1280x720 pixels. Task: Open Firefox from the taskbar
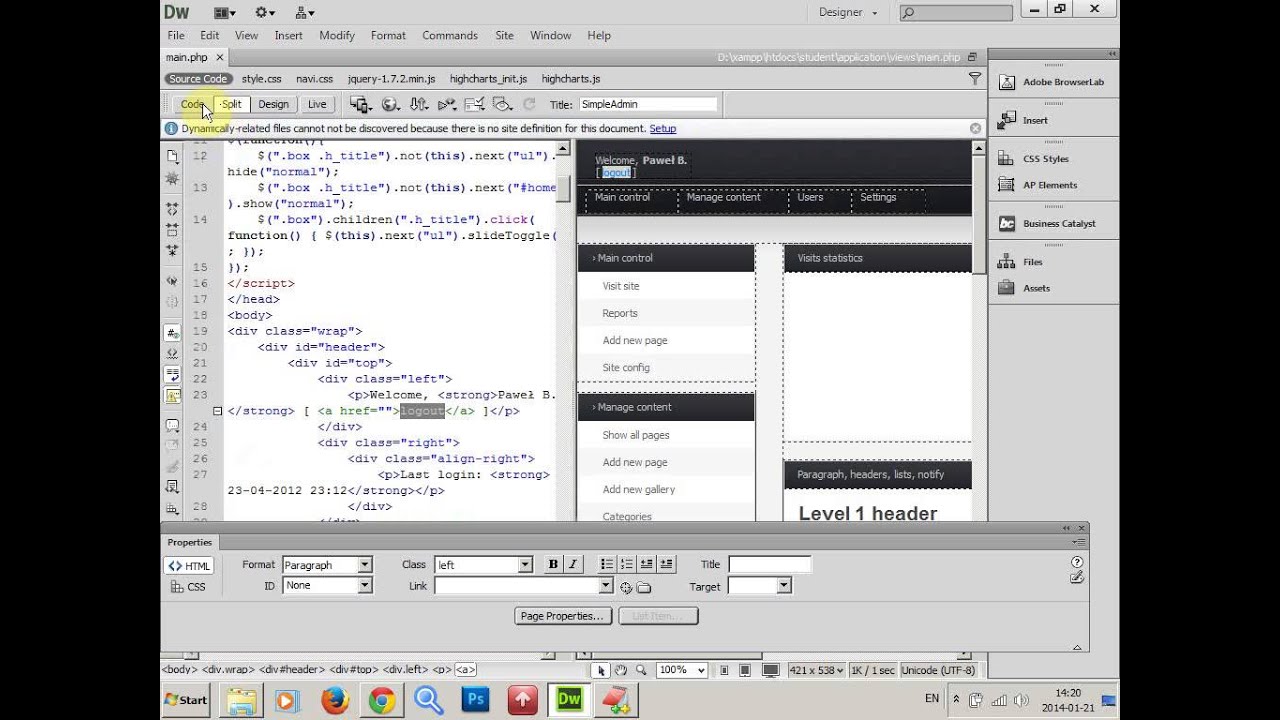tap(335, 700)
